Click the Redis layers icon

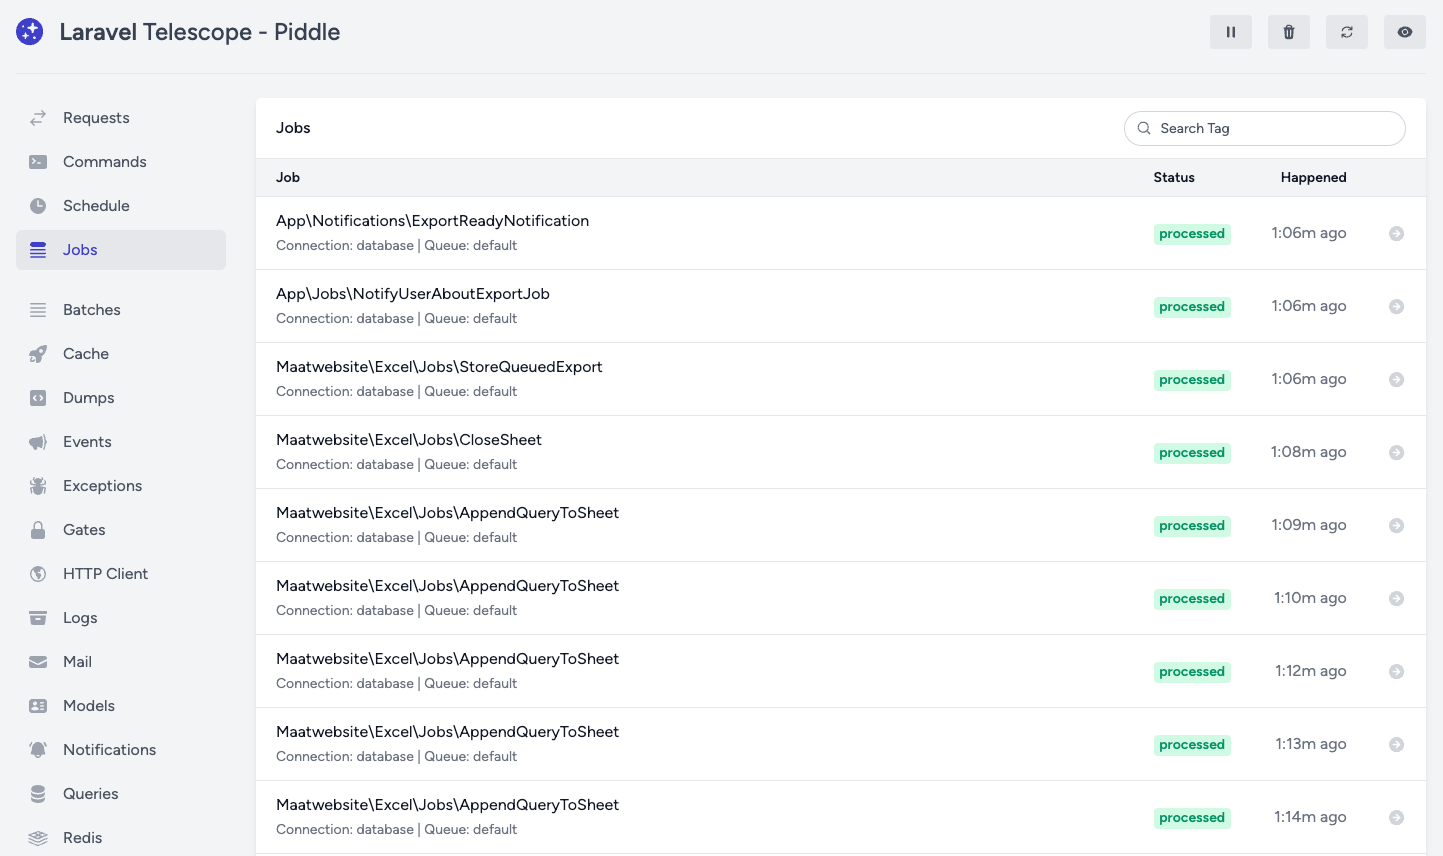[38, 838]
